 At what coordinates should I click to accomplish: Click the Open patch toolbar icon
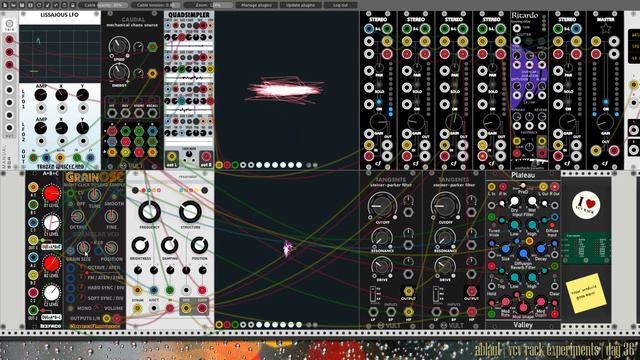pyautogui.click(x=13, y=5)
